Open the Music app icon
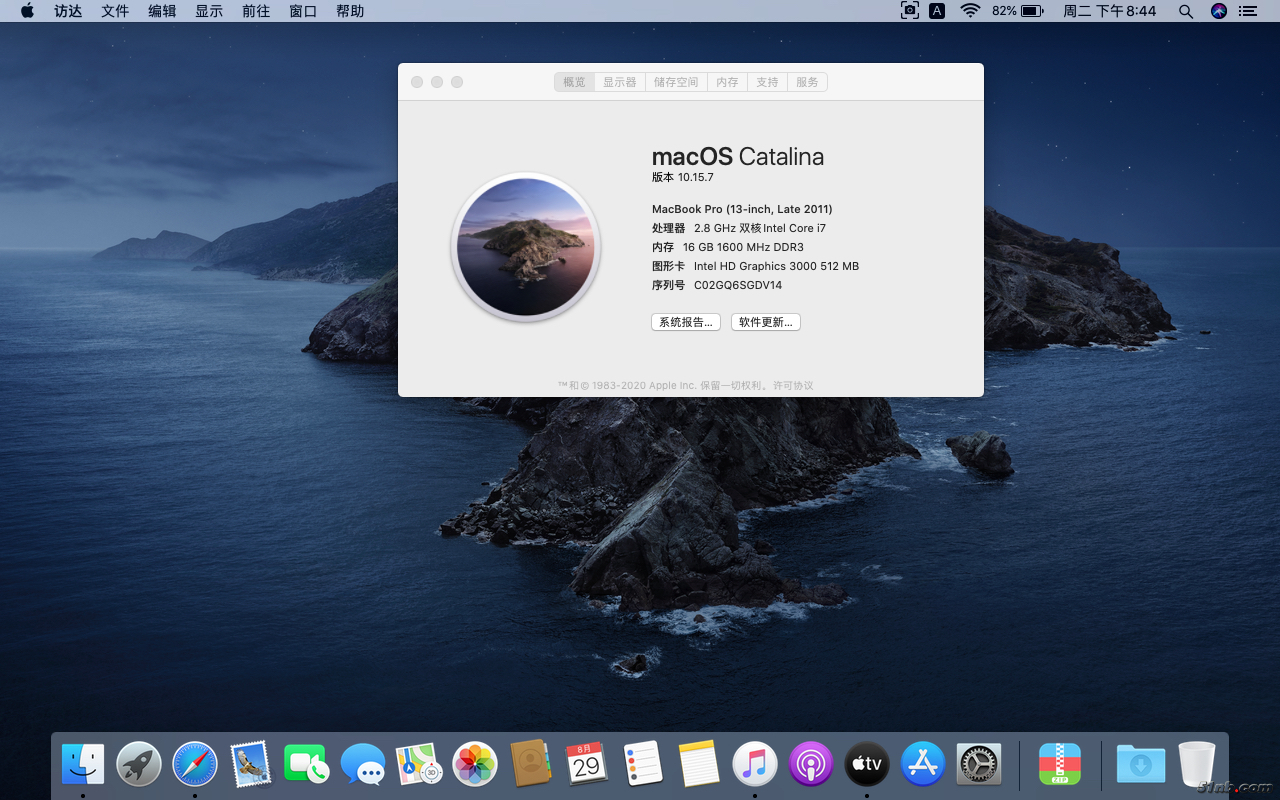The image size is (1280, 800). (x=755, y=765)
